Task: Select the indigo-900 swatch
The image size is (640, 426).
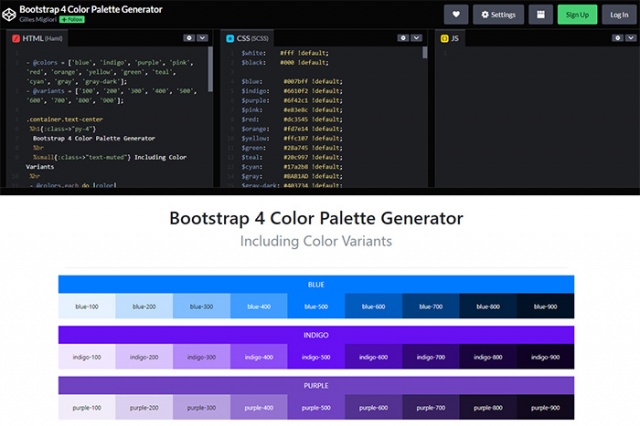Action: pyautogui.click(x=545, y=357)
